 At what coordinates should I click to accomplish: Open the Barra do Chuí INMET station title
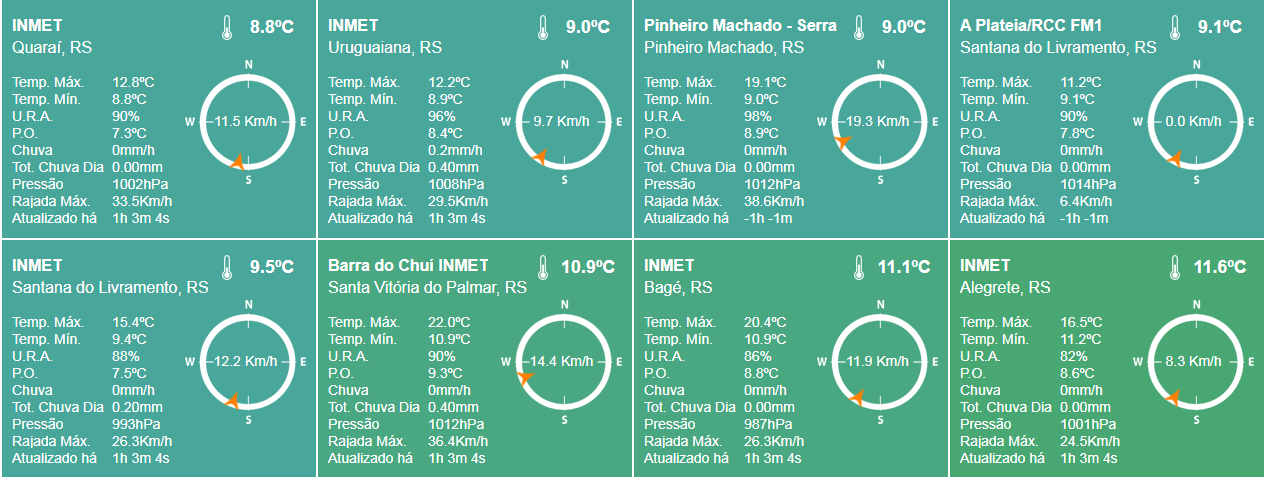(408, 265)
